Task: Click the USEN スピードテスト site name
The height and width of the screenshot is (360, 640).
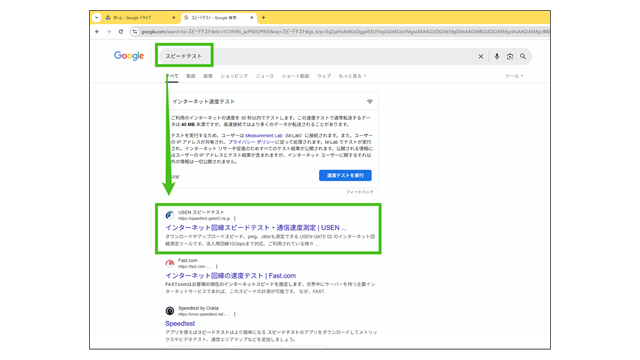Action: (x=201, y=212)
